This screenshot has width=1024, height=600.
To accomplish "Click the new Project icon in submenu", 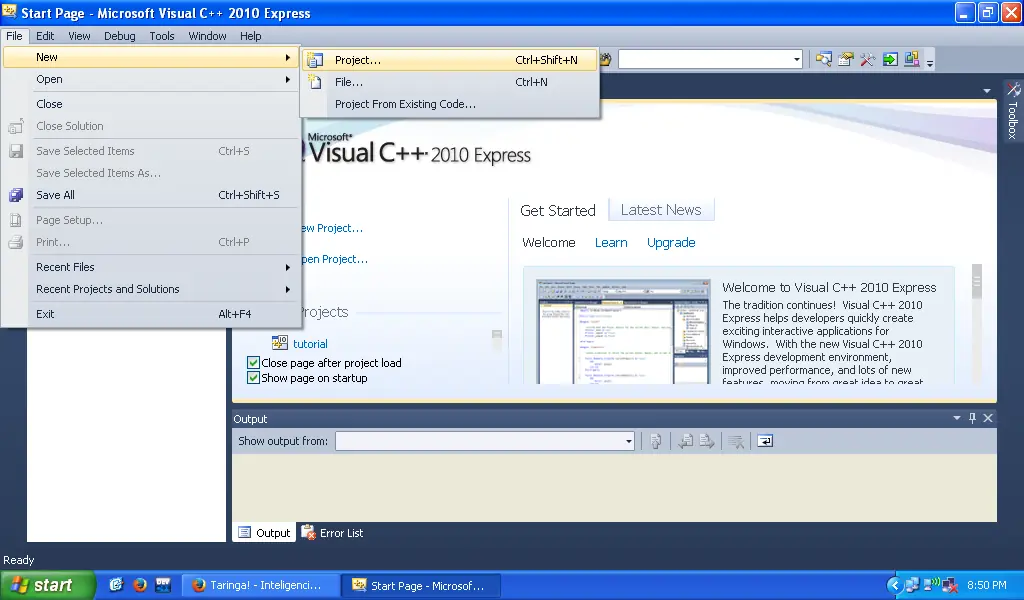I will tap(315, 60).
